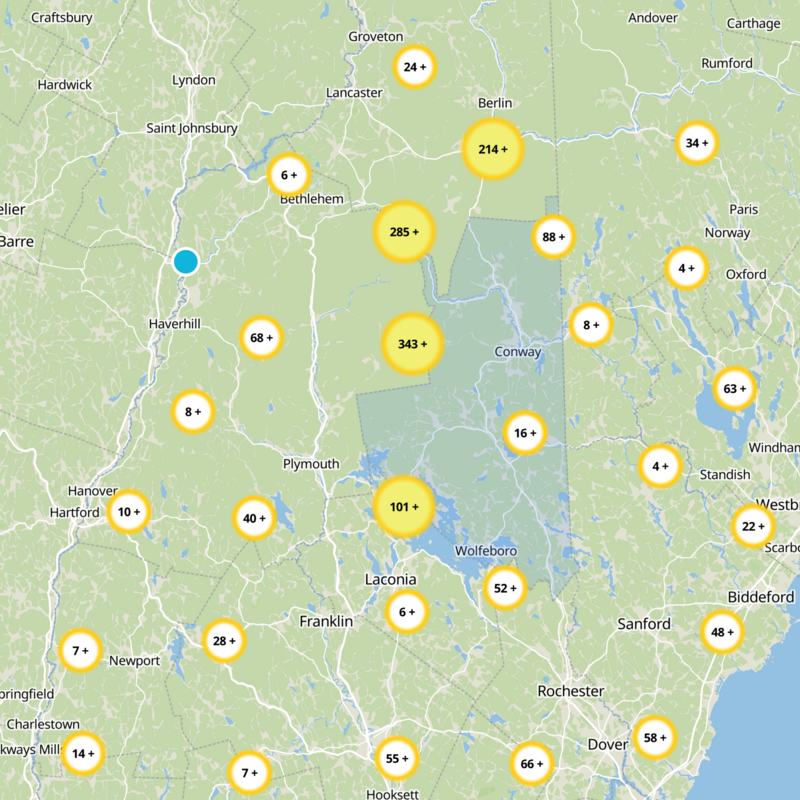The width and height of the screenshot is (800, 800).
Task: Click the Franklin map label
Action: (326, 621)
